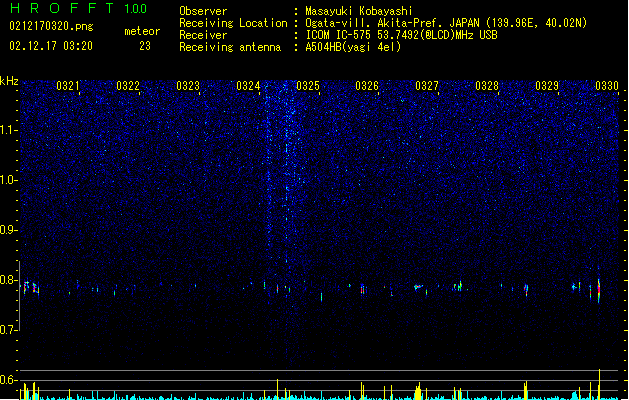This screenshot has height=400, width=629.
Task: Click the 1.0 kHz axis label
Action: (x=8, y=180)
